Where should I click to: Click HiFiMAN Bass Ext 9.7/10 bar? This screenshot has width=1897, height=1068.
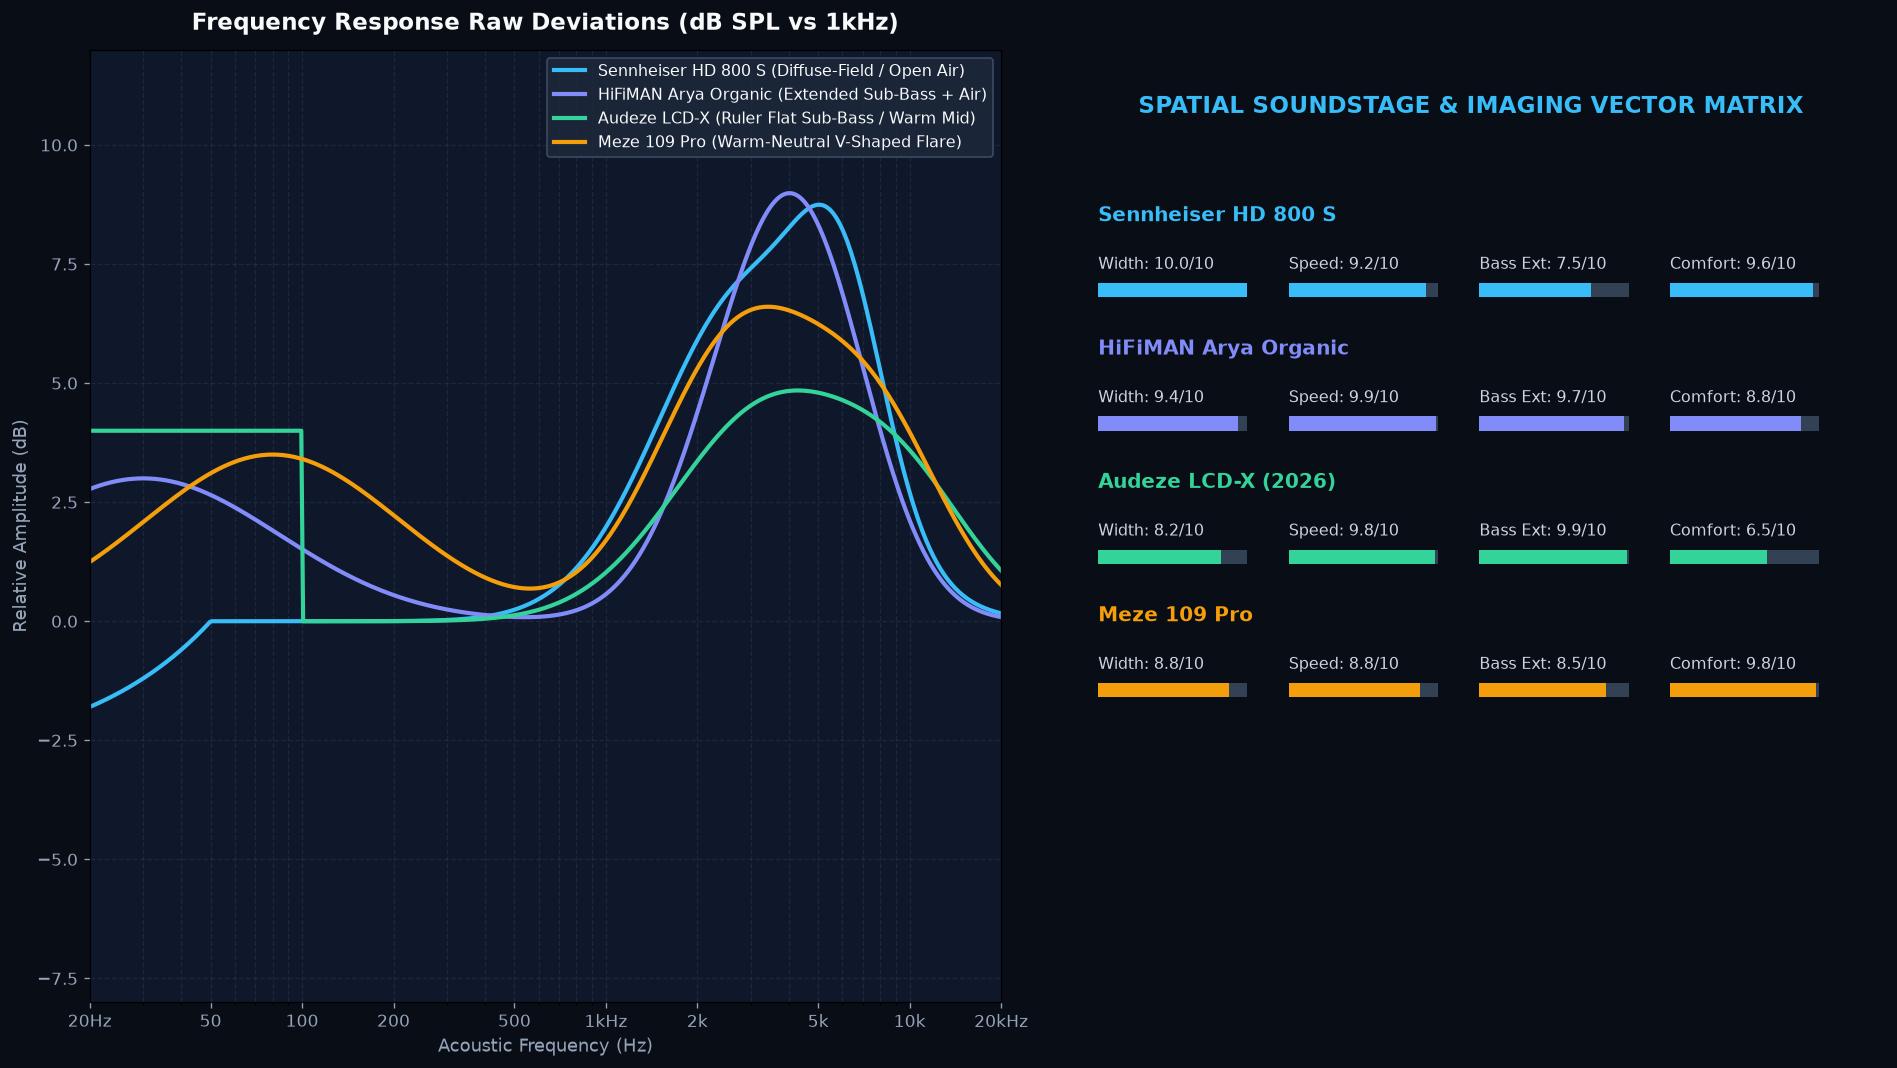point(1554,424)
